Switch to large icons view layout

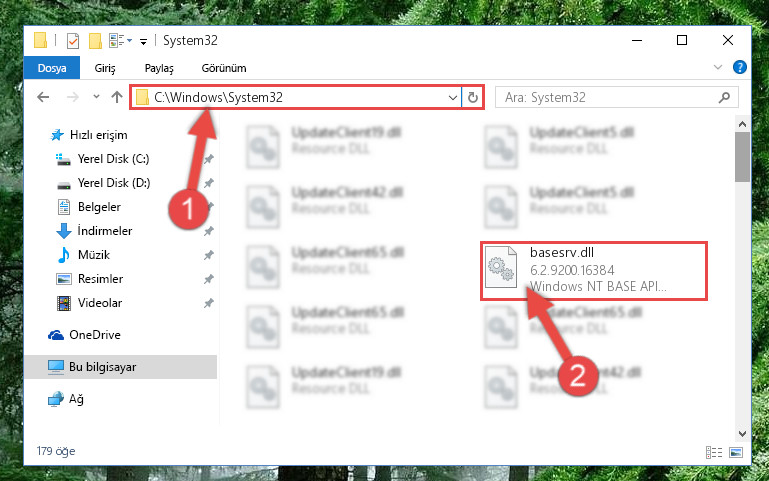tap(736, 452)
